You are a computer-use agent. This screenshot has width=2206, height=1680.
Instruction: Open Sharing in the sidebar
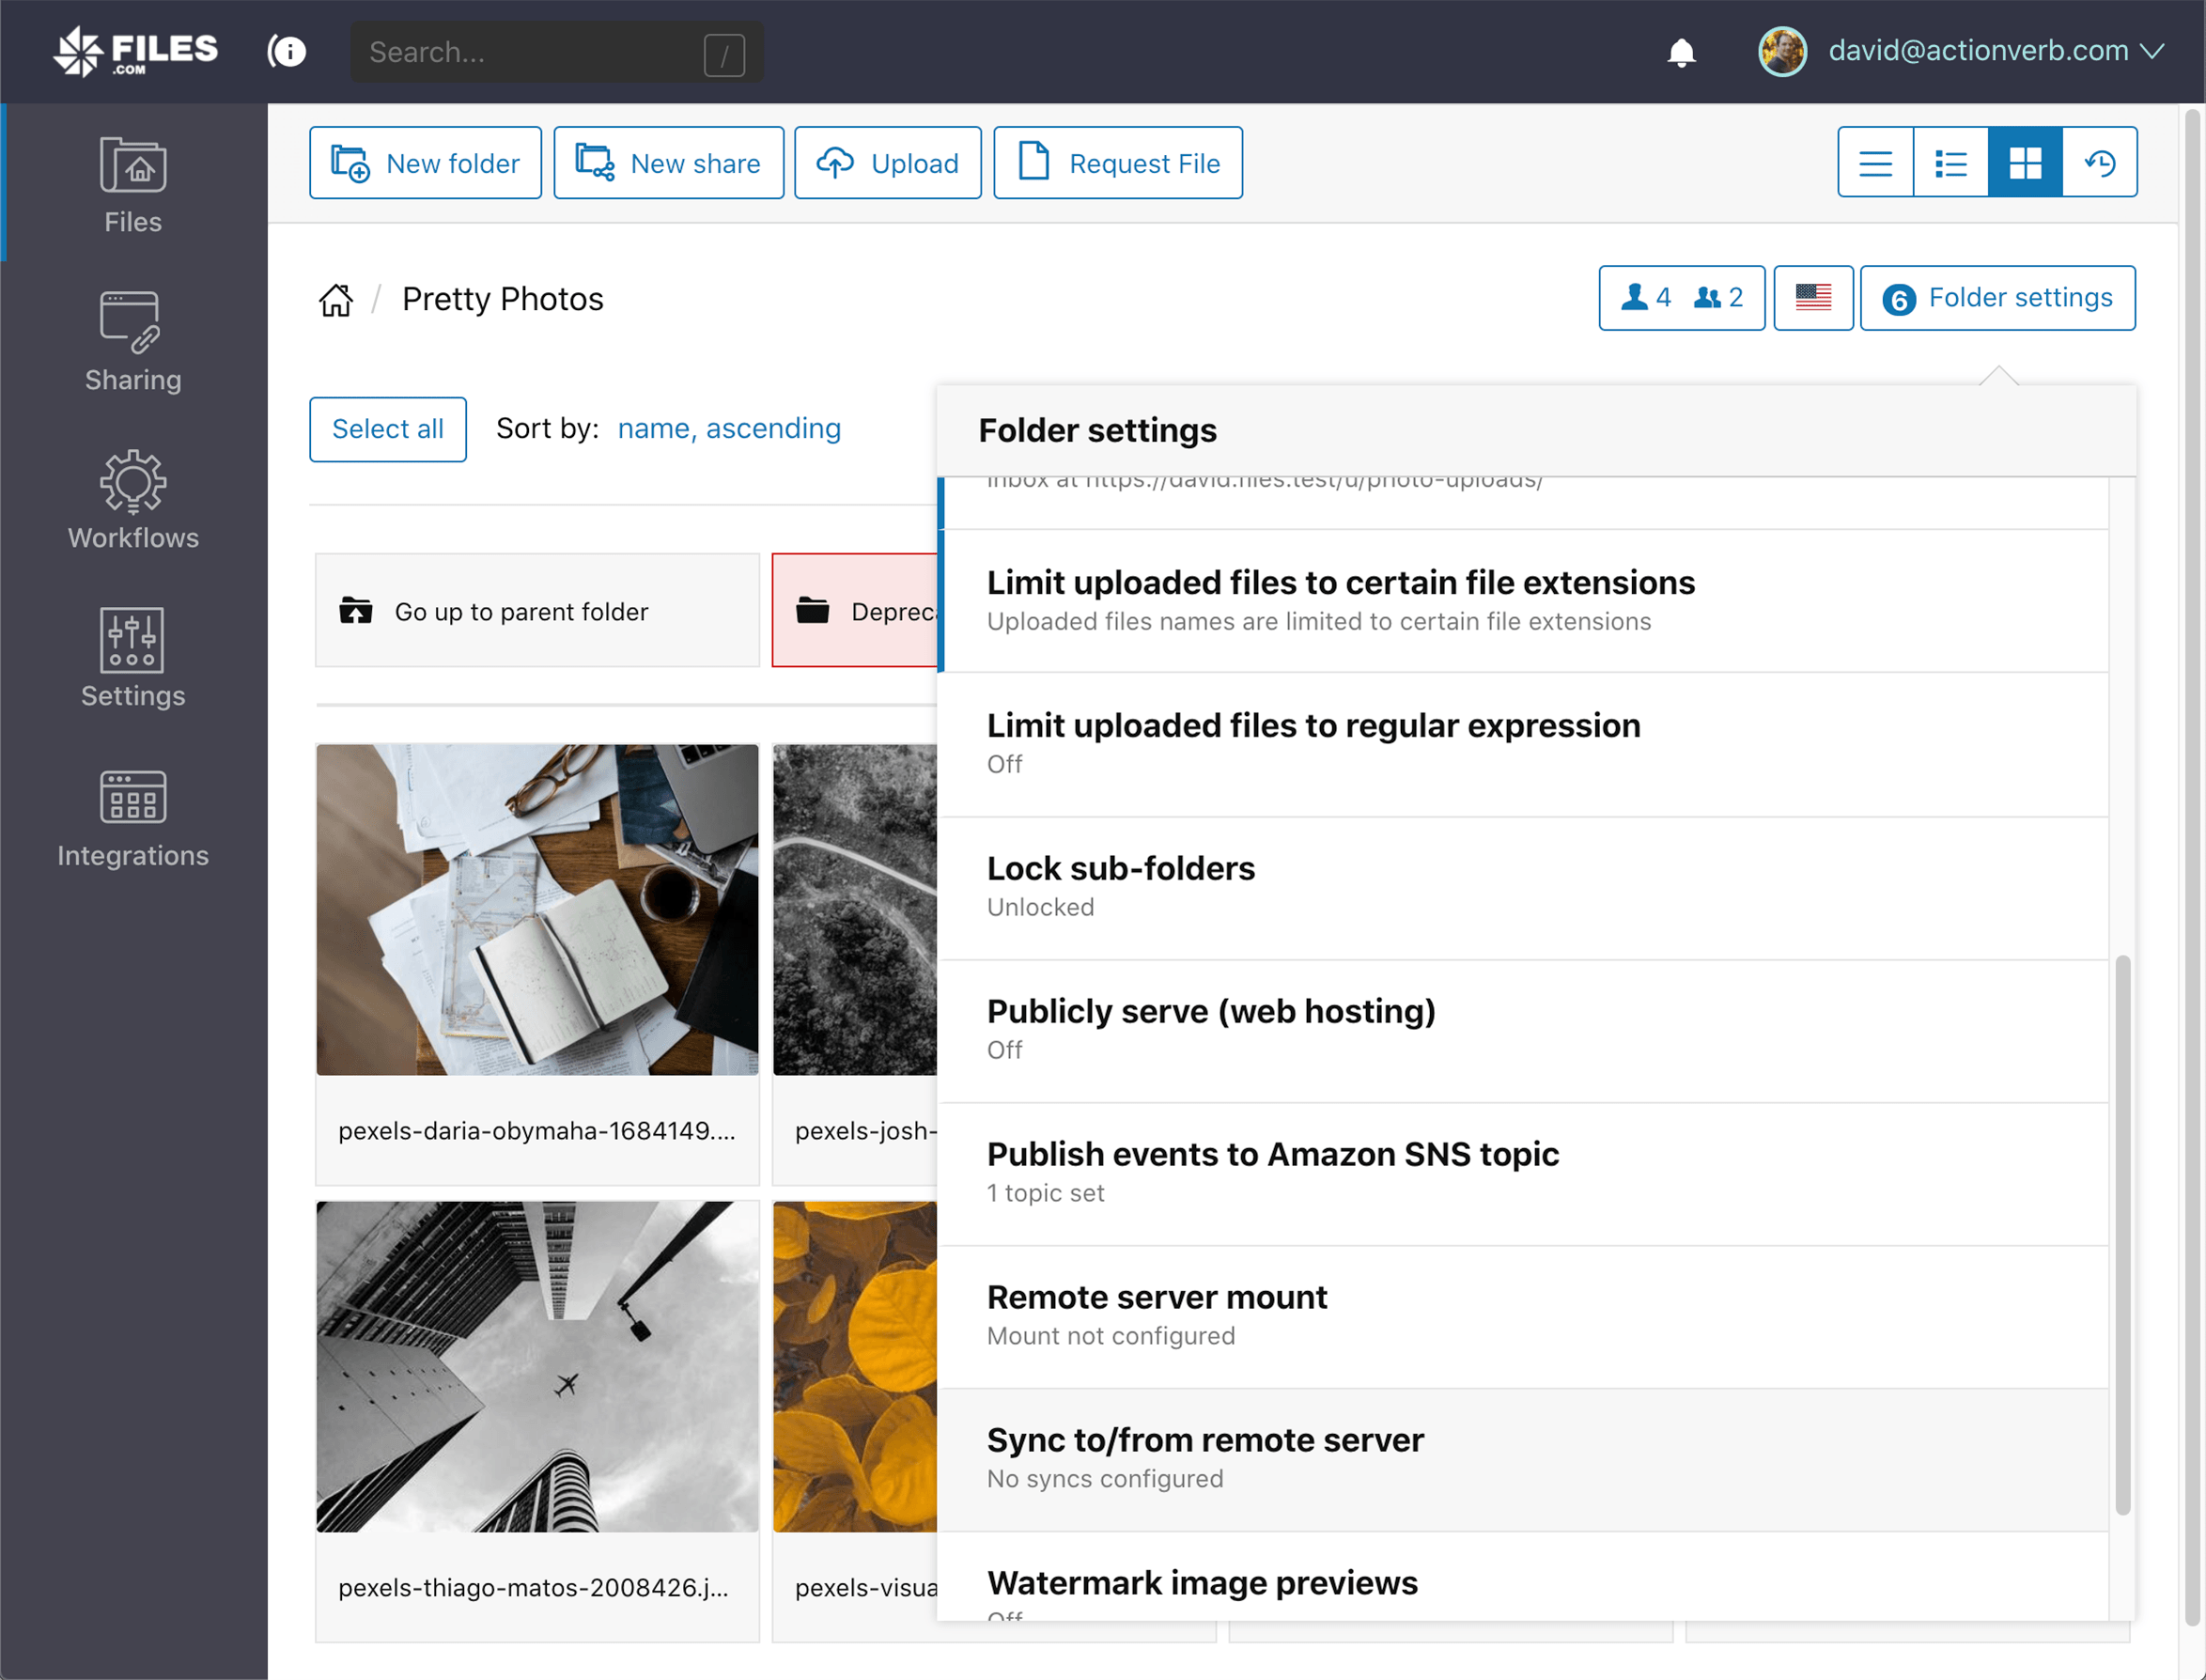(x=133, y=342)
